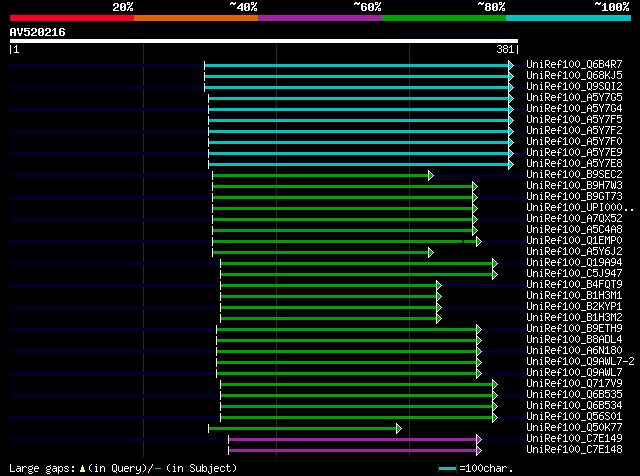The width and height of the screenshot is (640, 476).
Task: Select the UniRef100_A5Y7E9 label
Action: click(574, 153)
